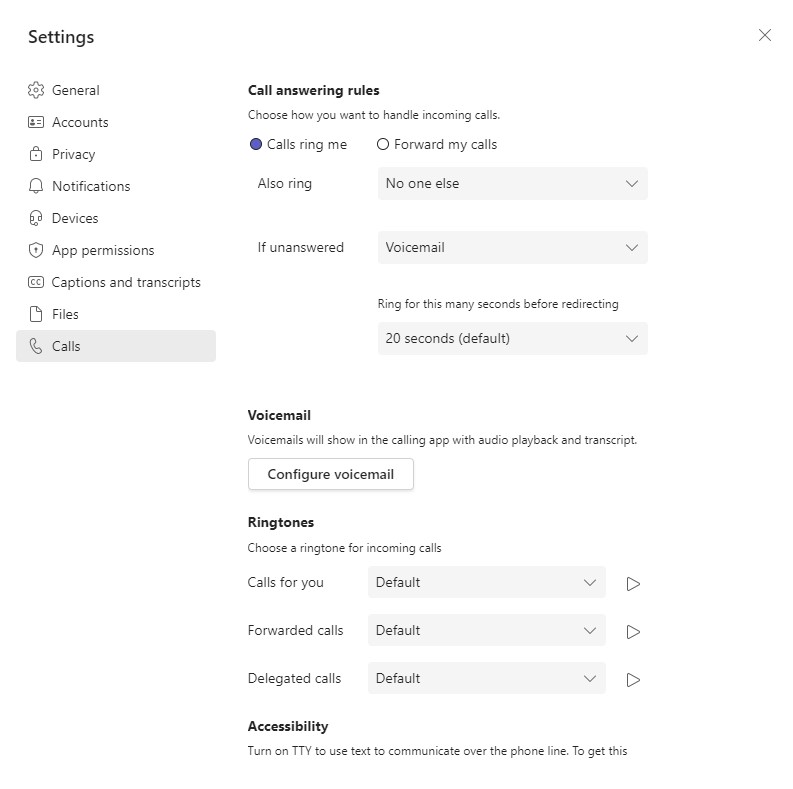Open the Also ring dropdown
Viewport: 793px width, 789px height.
(x=512, y=183)
